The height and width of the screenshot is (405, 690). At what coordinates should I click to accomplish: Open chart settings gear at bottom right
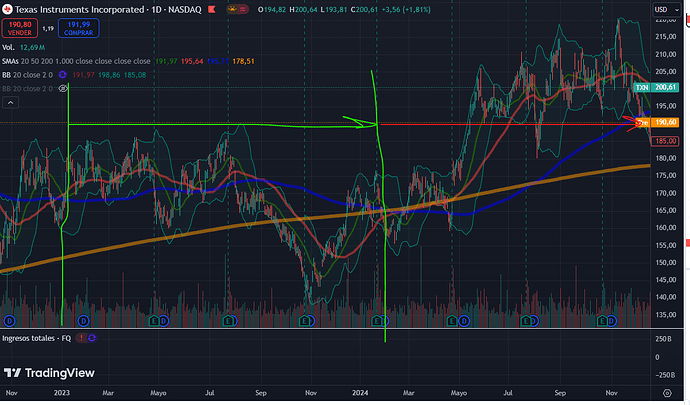[x=668, y=393]
